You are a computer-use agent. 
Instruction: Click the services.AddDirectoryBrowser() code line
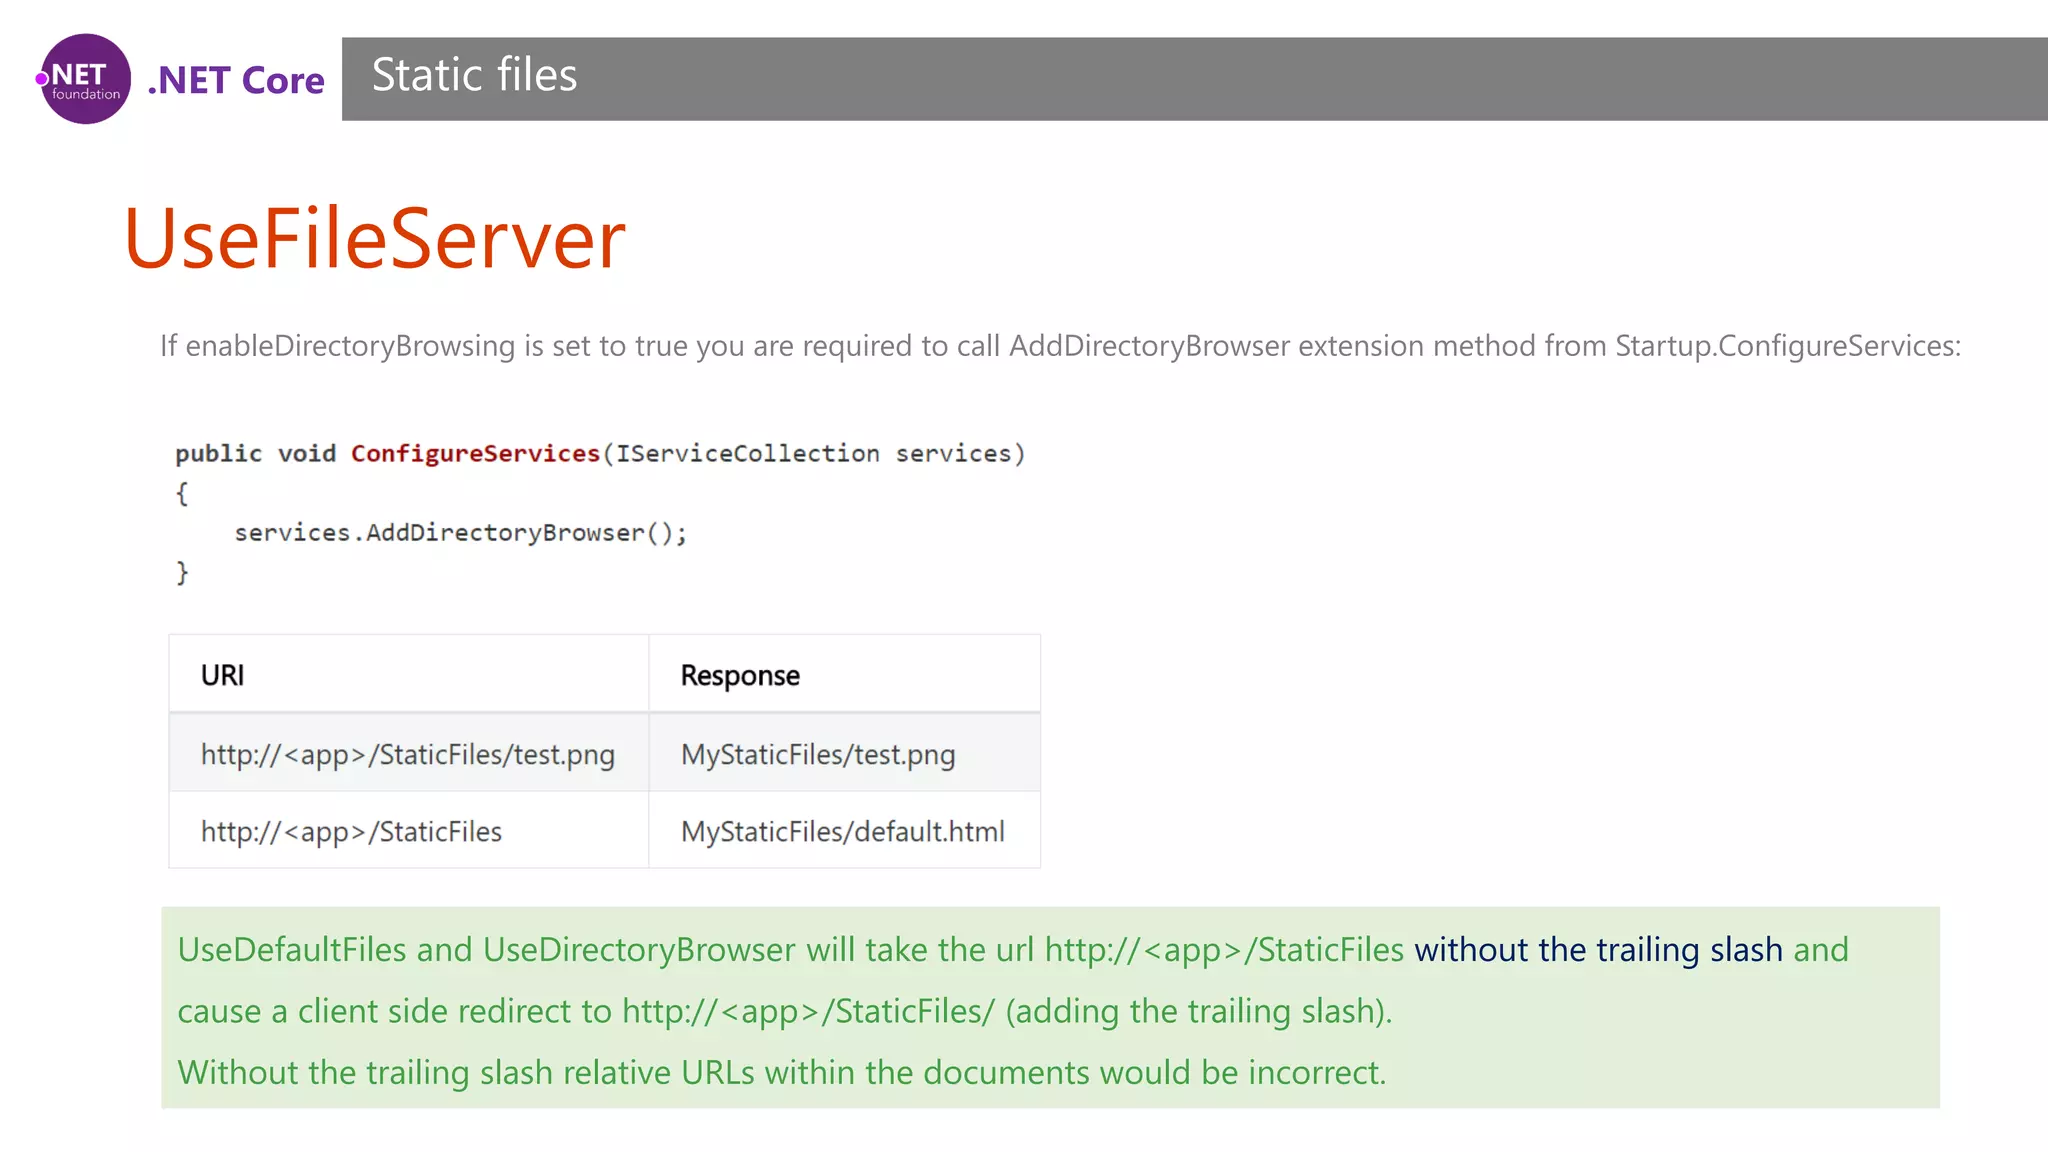(460, 533)
